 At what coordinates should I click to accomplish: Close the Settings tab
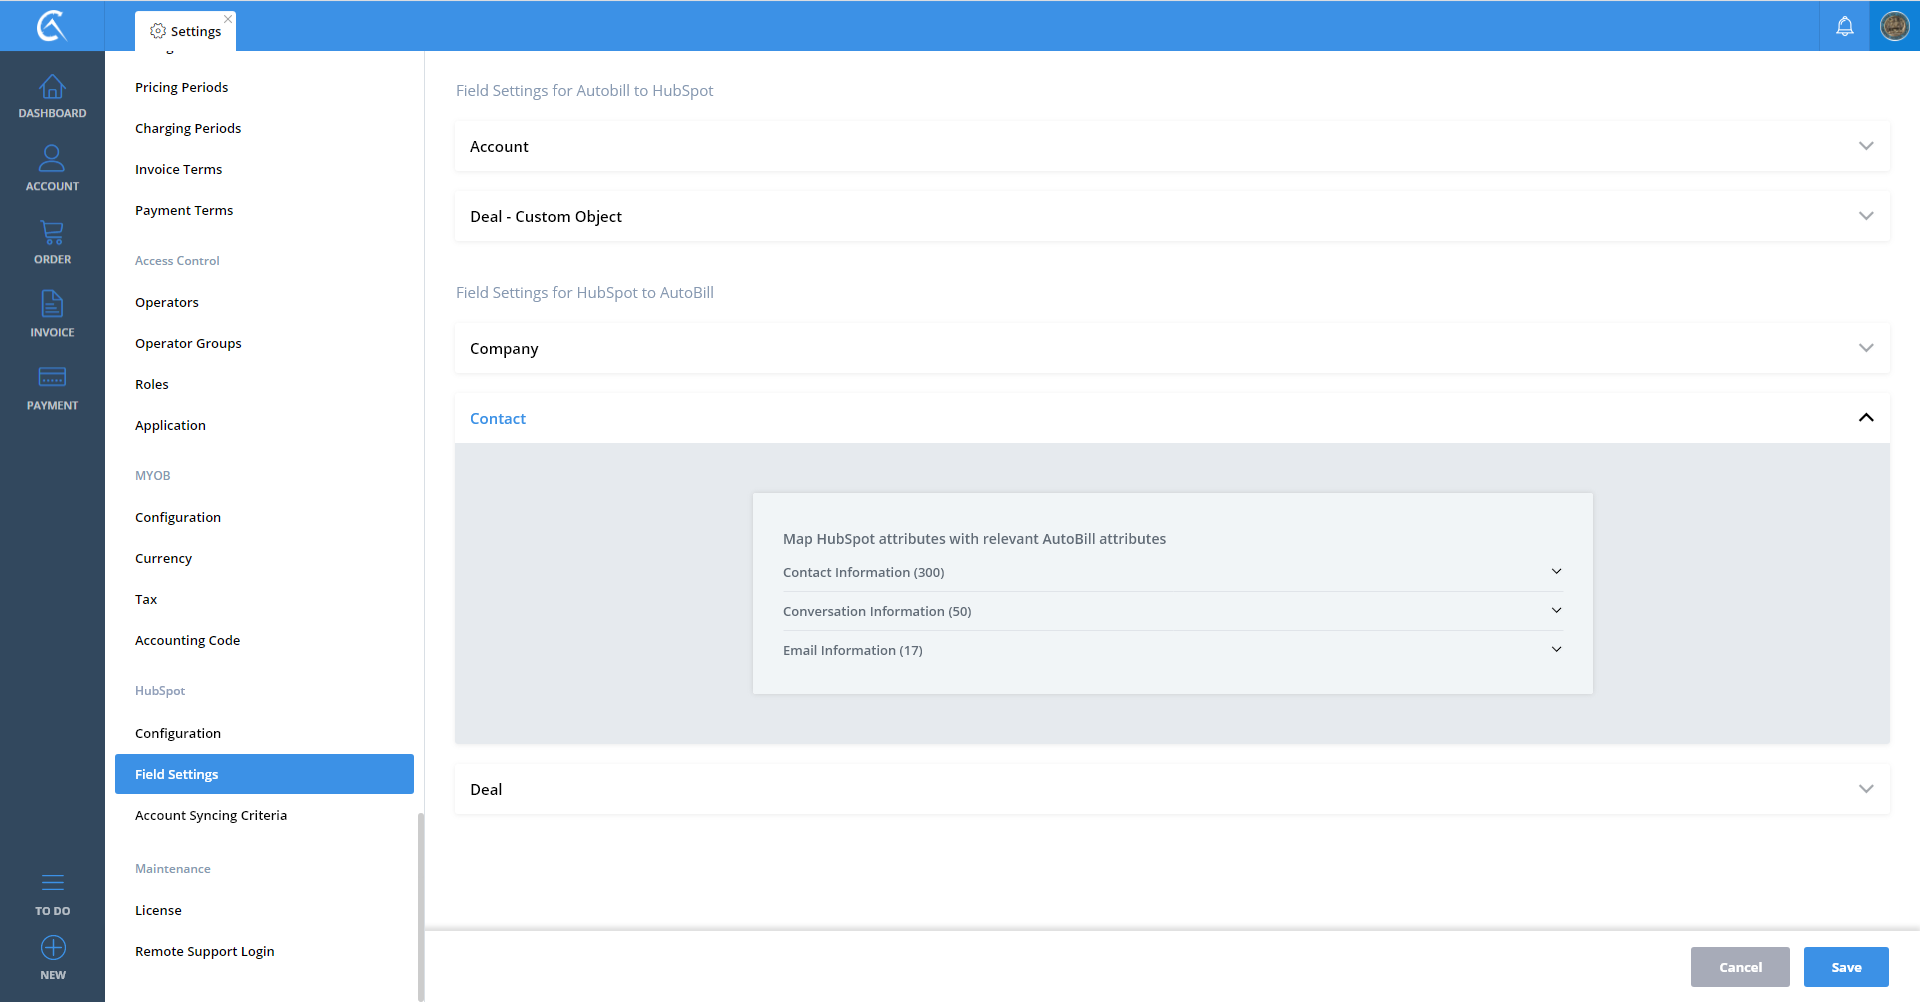click(228, 19)
